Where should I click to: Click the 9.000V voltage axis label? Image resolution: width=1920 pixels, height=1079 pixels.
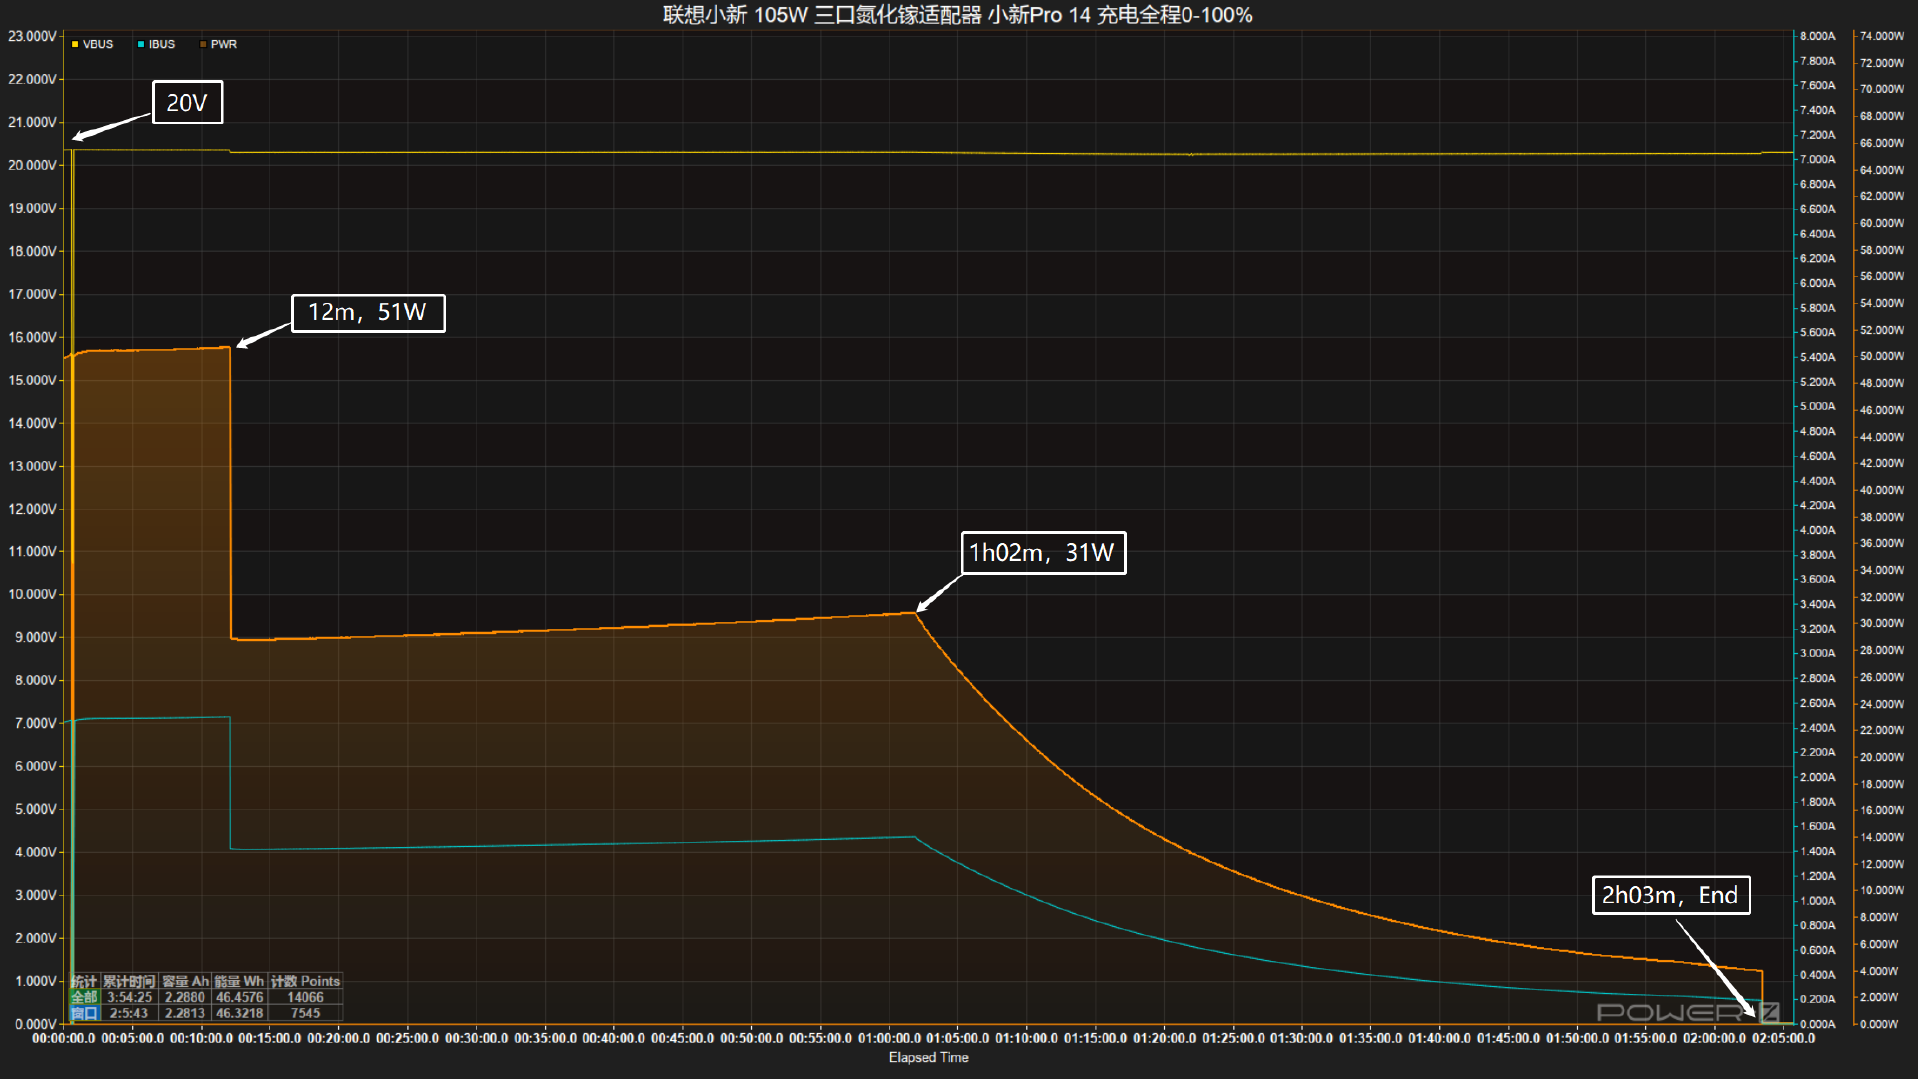[35, 637]
